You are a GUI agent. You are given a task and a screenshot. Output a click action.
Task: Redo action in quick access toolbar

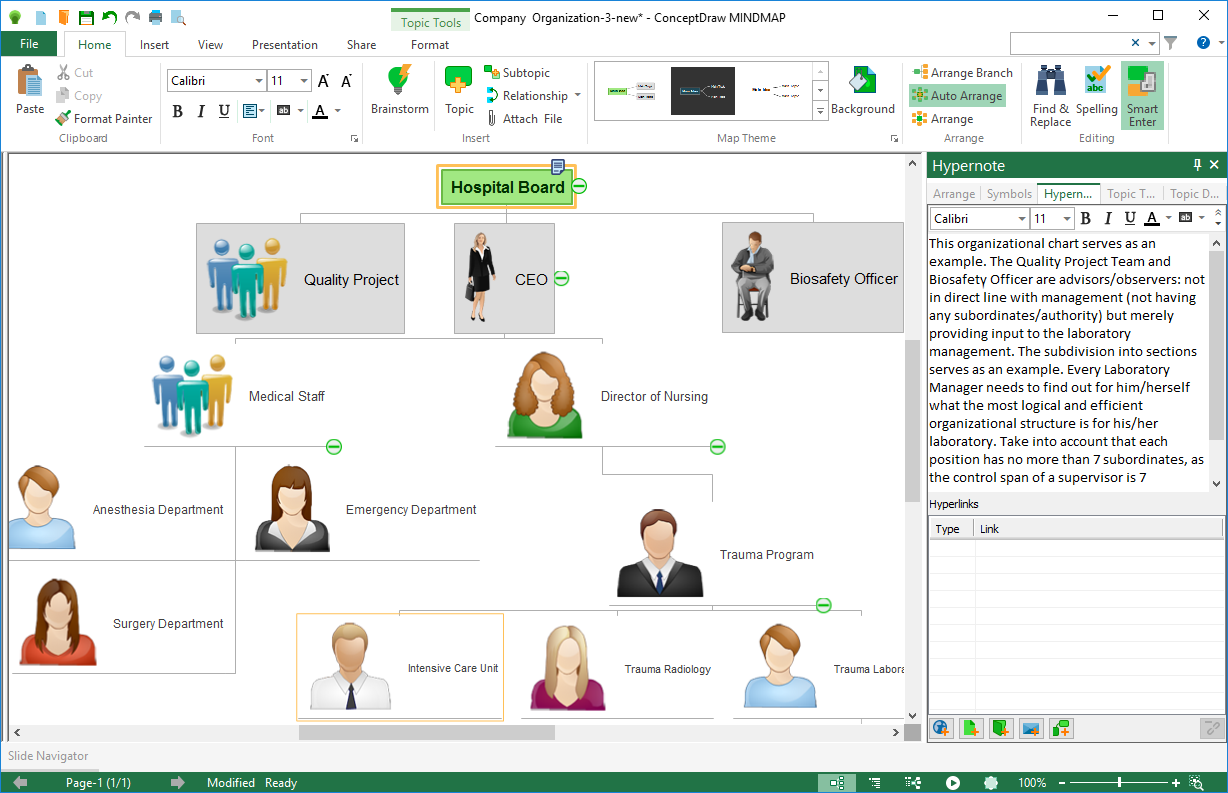(133, 17)
